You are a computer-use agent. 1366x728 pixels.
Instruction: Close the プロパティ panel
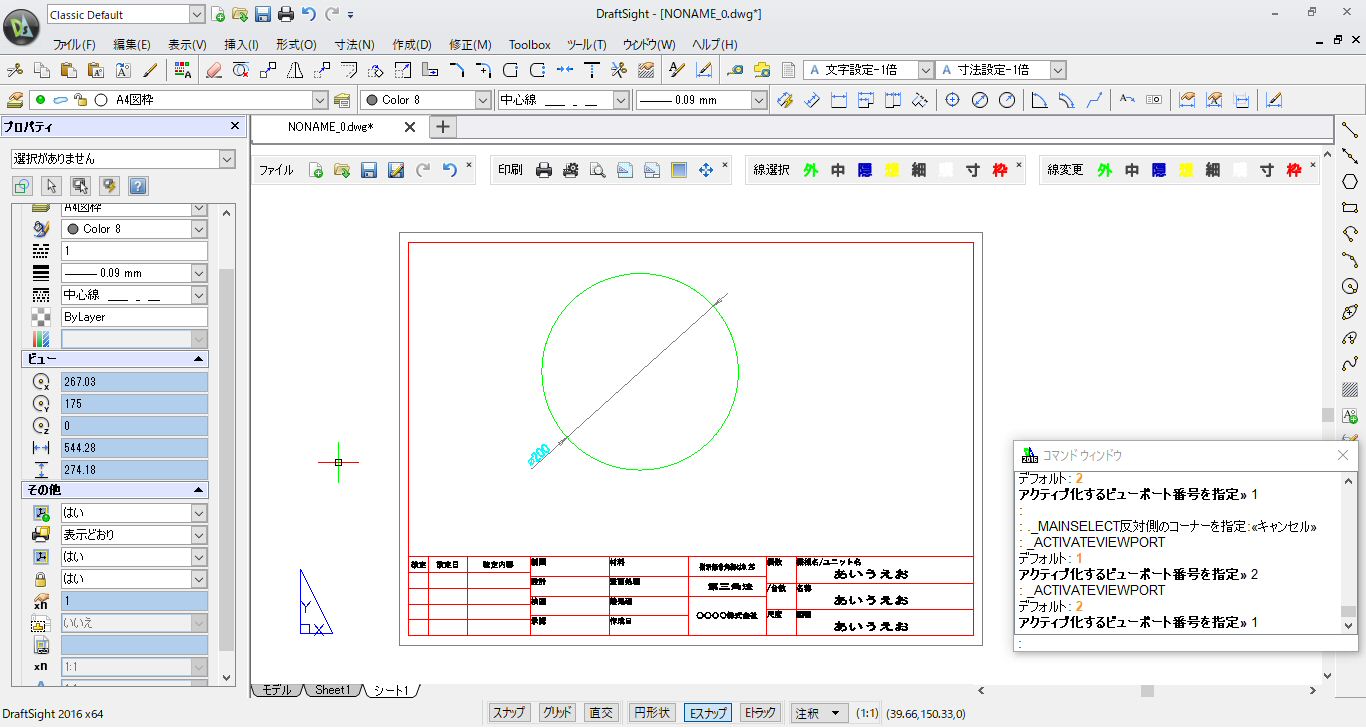pyautogui.click(x=235, y=126)
